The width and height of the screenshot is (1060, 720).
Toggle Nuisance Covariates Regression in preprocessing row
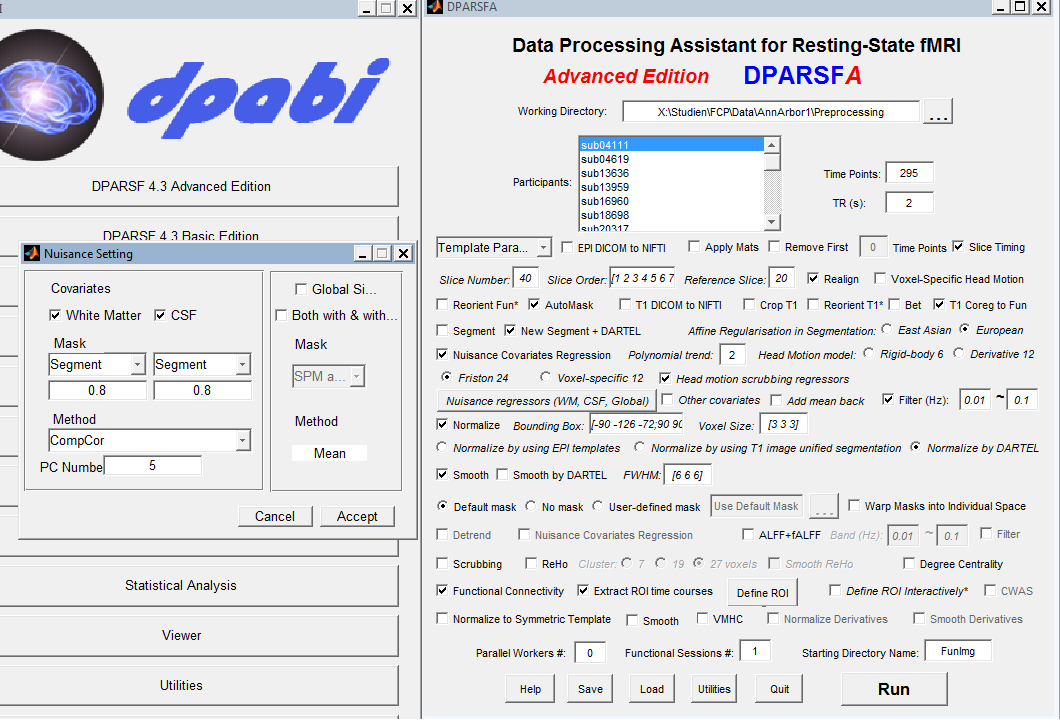(x=442, y=354)
